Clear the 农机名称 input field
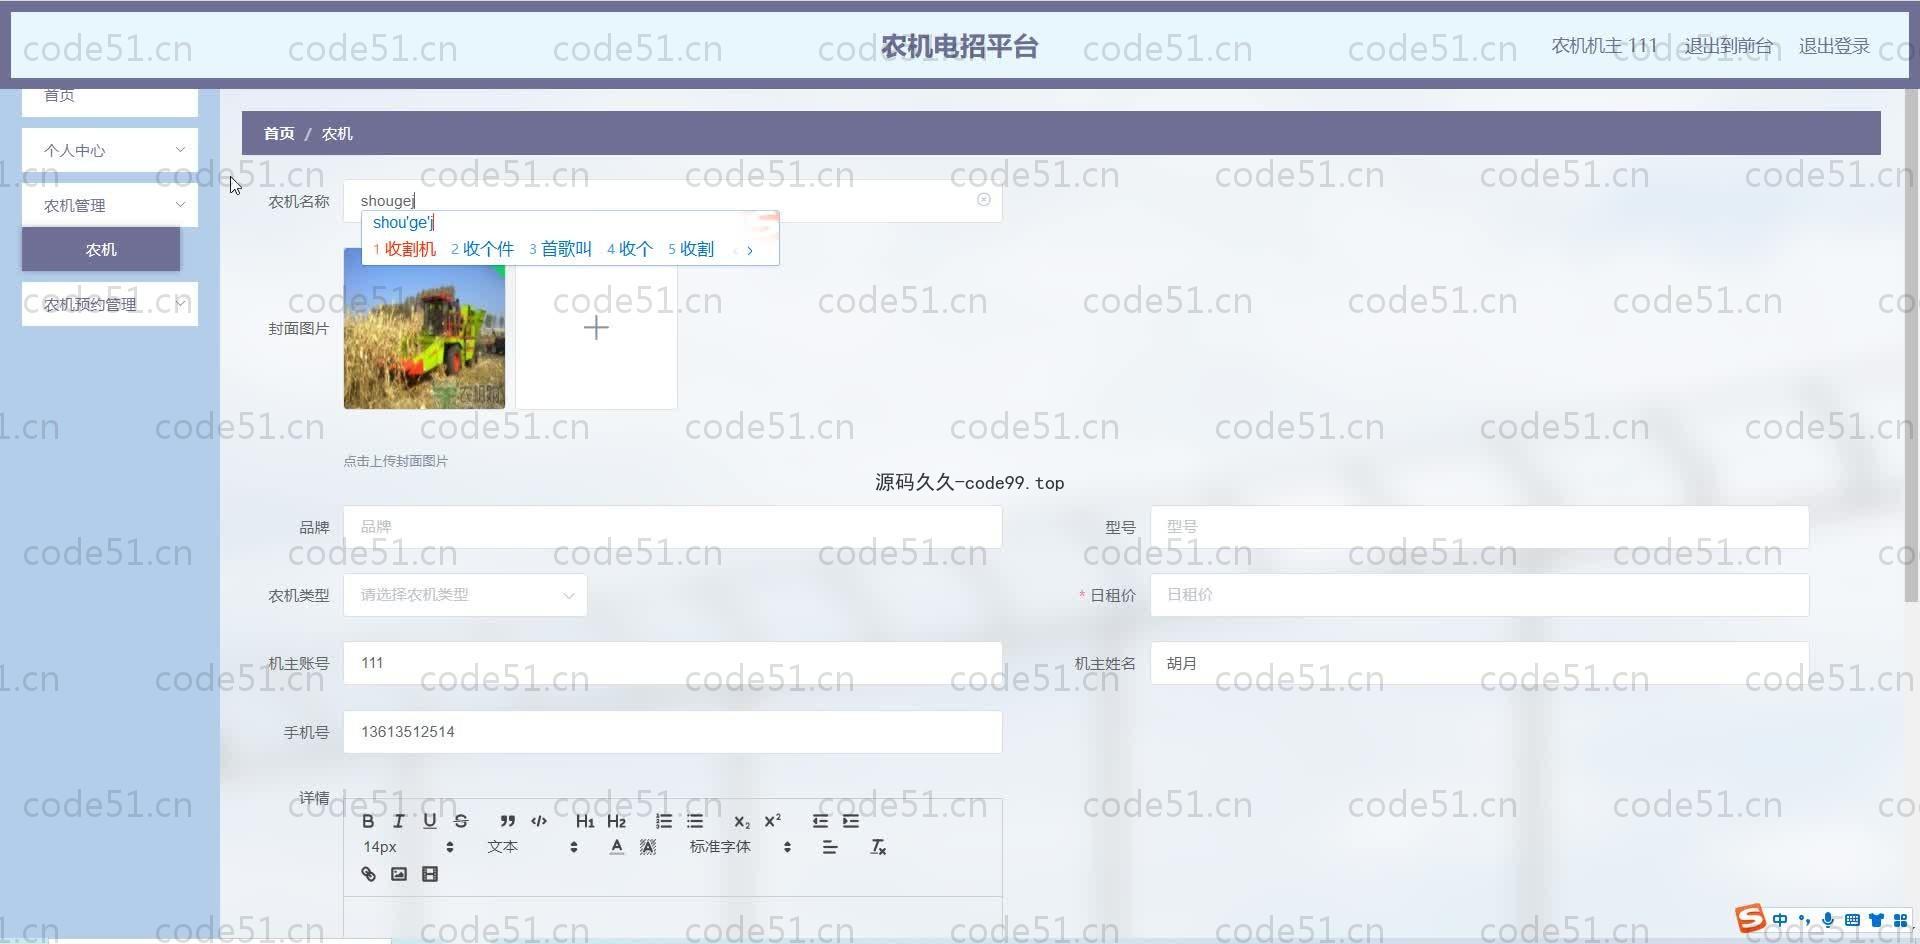This screenshot has width=1920, height=944. [x=984, y=200]
